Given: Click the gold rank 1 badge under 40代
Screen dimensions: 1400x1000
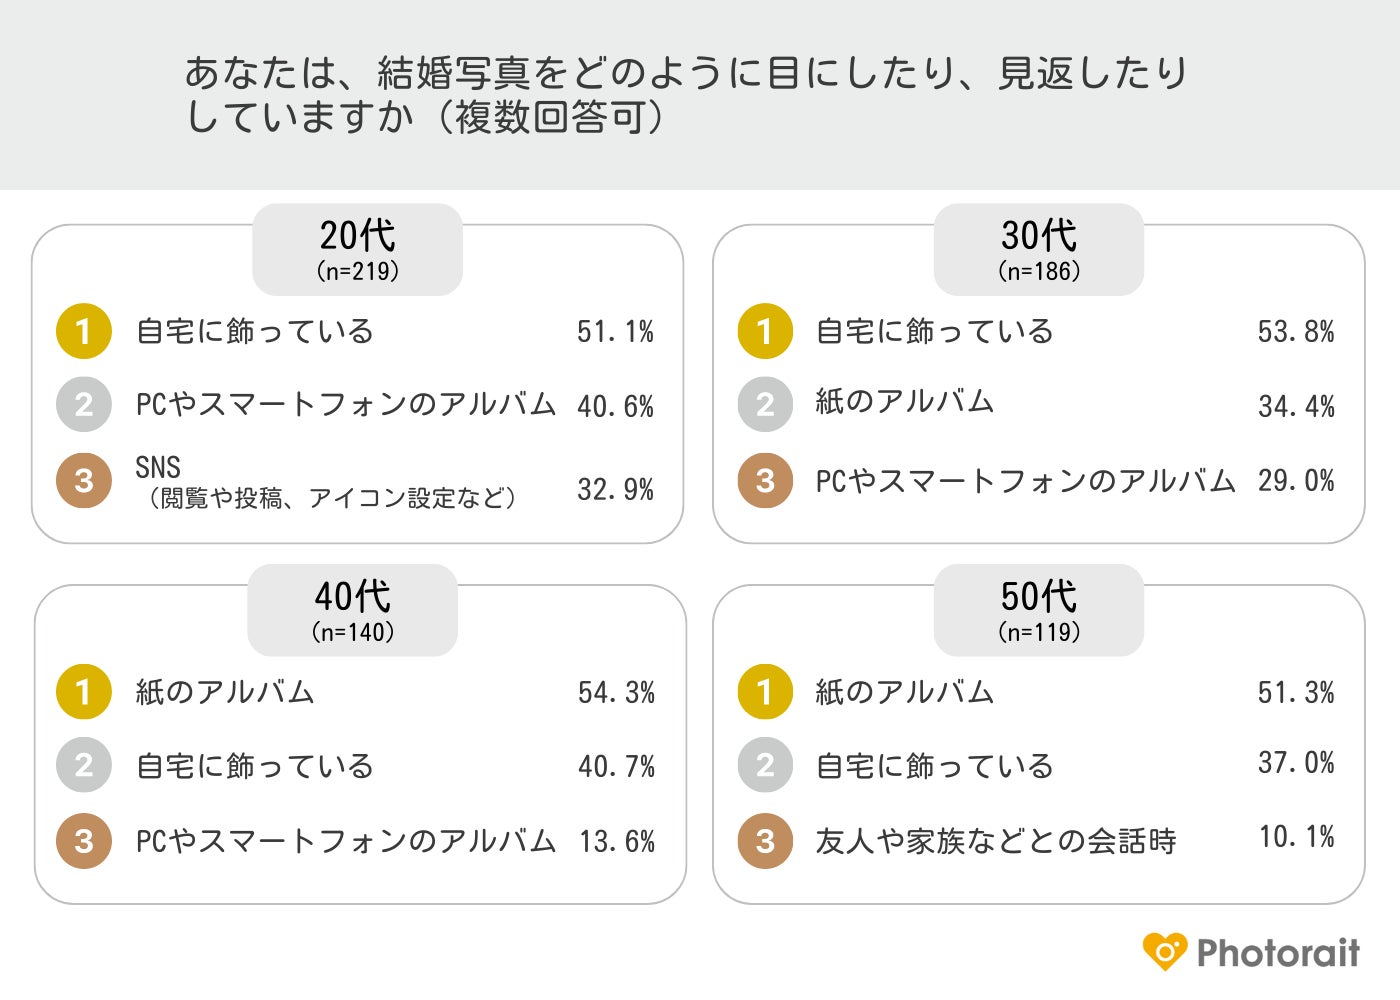Looking at the screenshot, I should [x=83, y=692].
